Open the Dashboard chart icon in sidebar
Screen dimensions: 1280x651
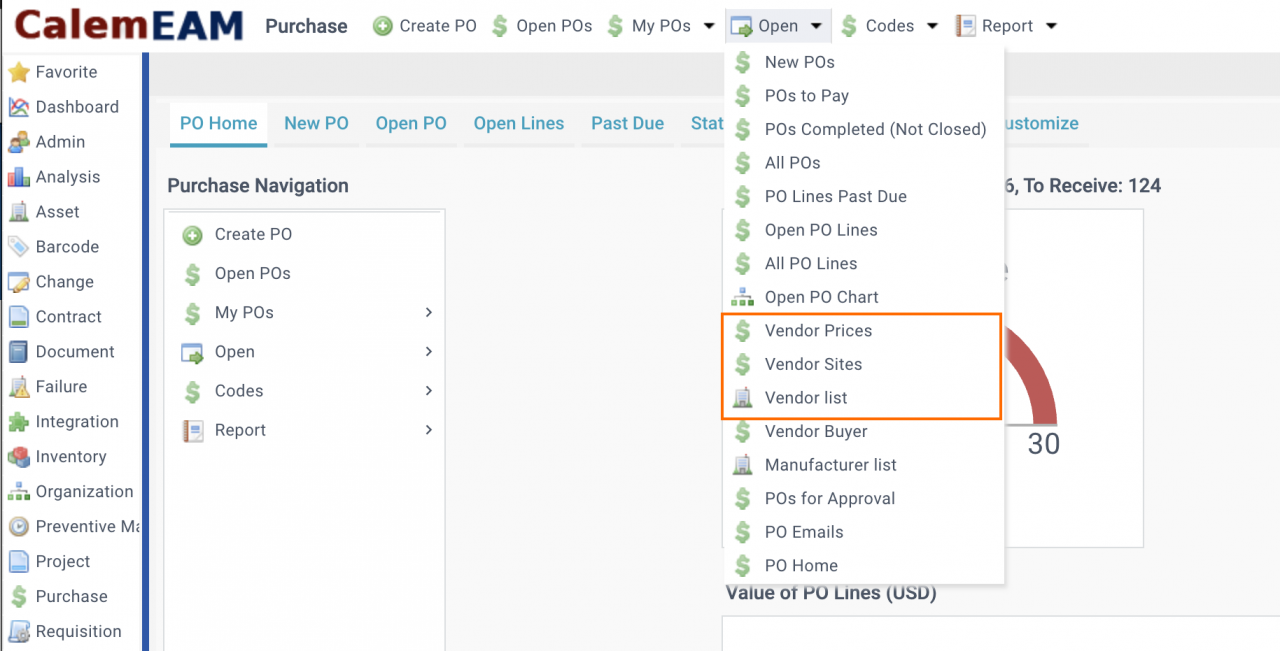pyautogui.click(x=18, y=107)
